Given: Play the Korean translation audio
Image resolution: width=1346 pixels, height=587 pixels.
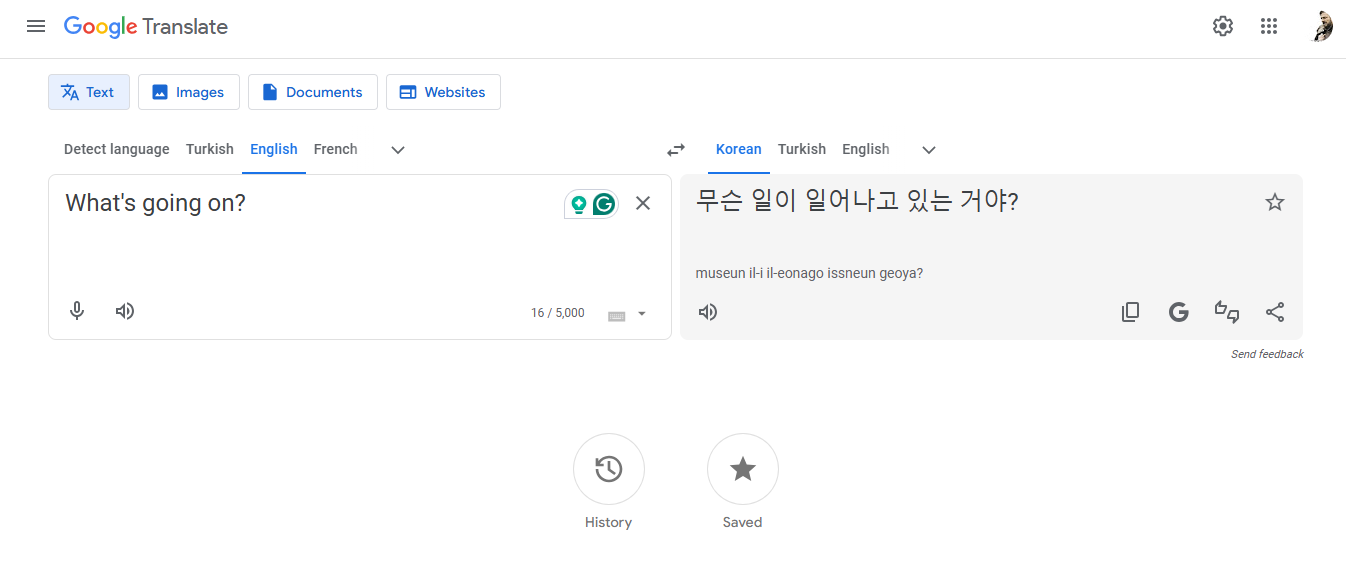Looking at the screenshot, I should tap(708, 311).
